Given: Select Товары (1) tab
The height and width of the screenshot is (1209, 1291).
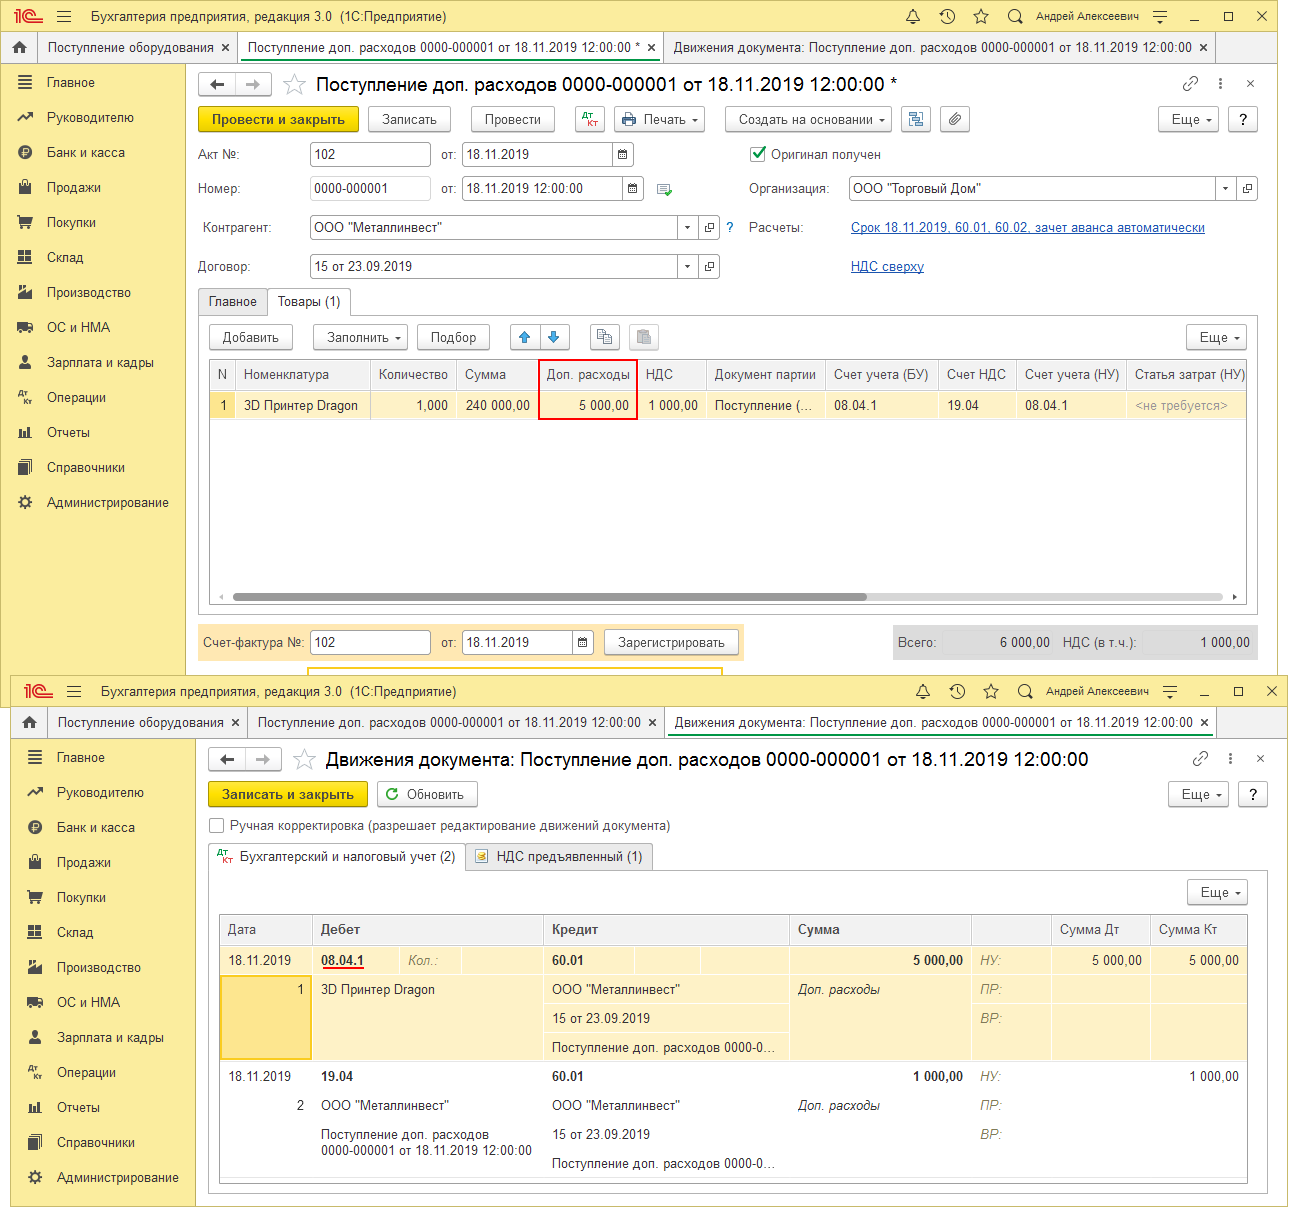Looking at the screenshot, I should (309, 301).
